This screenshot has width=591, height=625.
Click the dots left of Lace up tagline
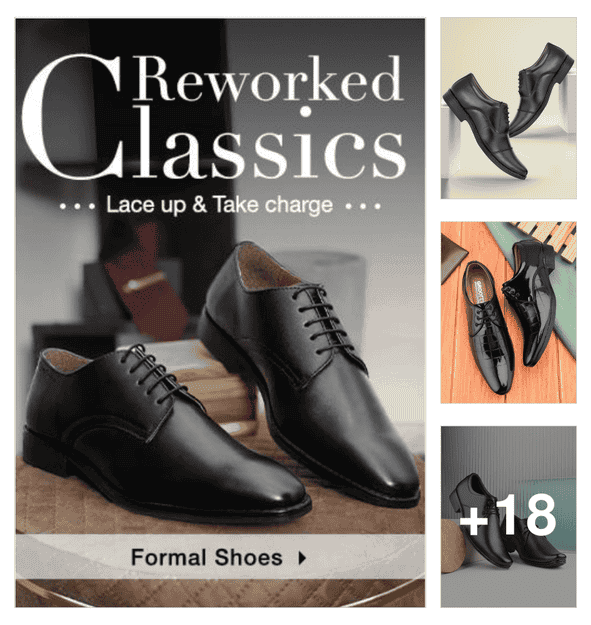tap(77, 206)
